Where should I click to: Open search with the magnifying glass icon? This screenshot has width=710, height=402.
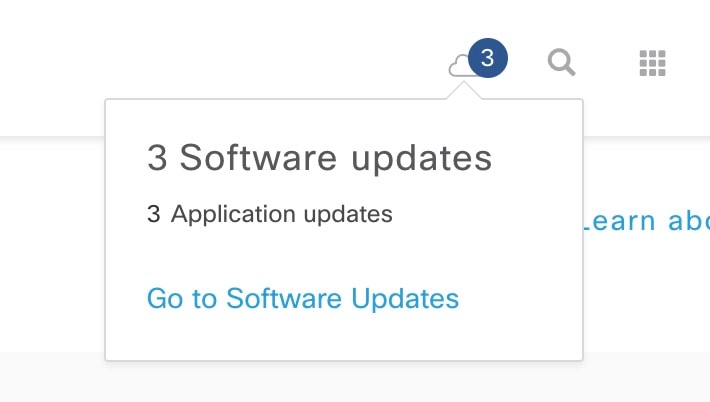pos(561,62)
